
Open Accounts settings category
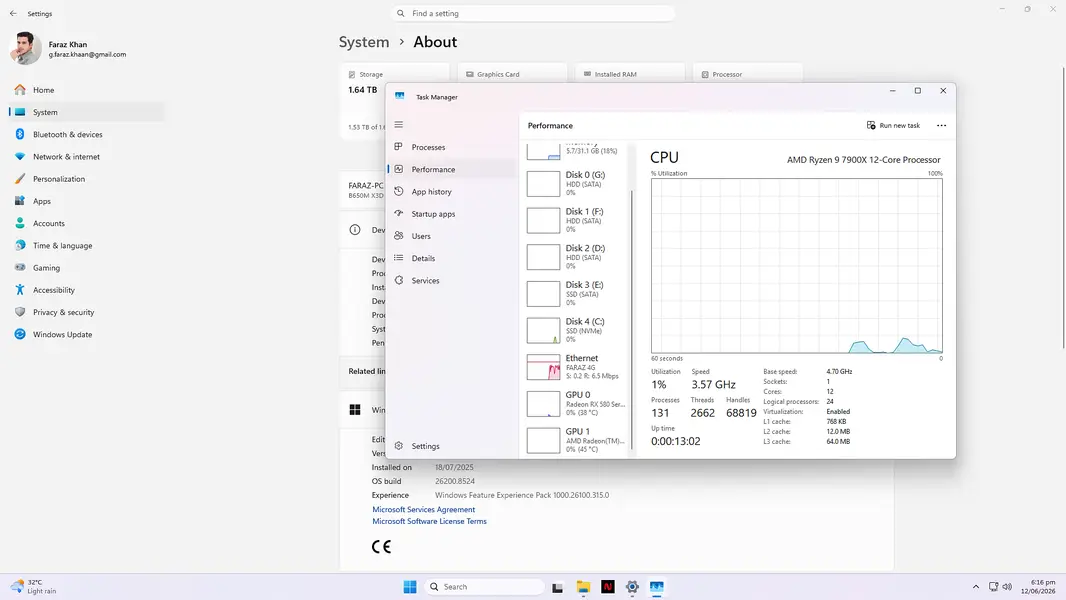[x=86, y=223]
